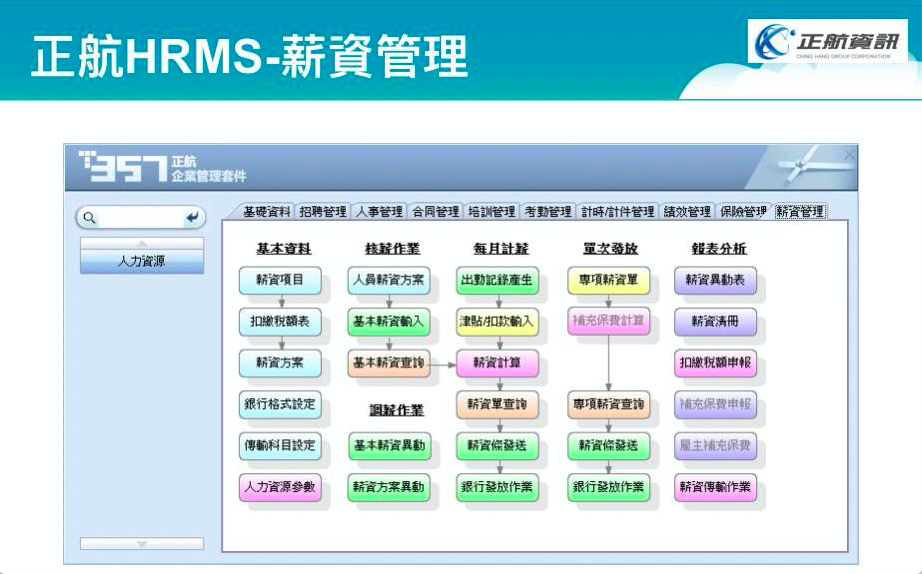Open 扣繳稅額申報

coord(715,363)
